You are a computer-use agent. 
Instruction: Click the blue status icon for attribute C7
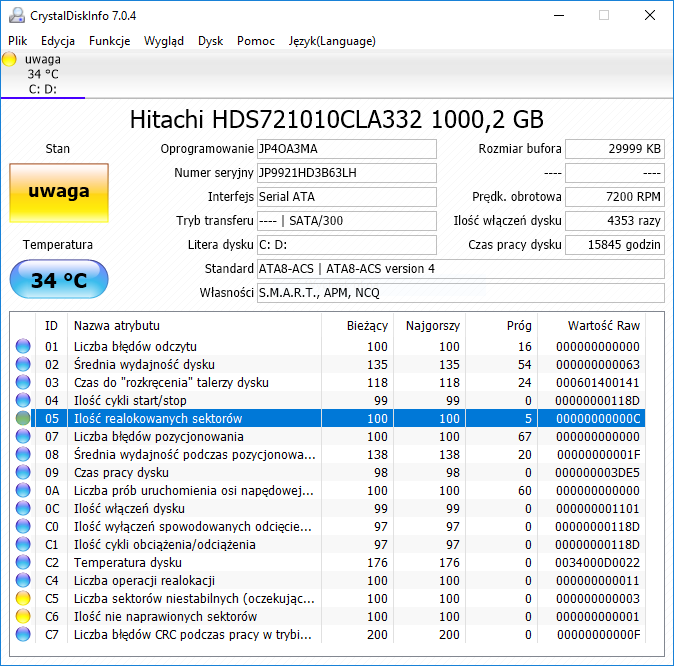[x=23, y=635]
